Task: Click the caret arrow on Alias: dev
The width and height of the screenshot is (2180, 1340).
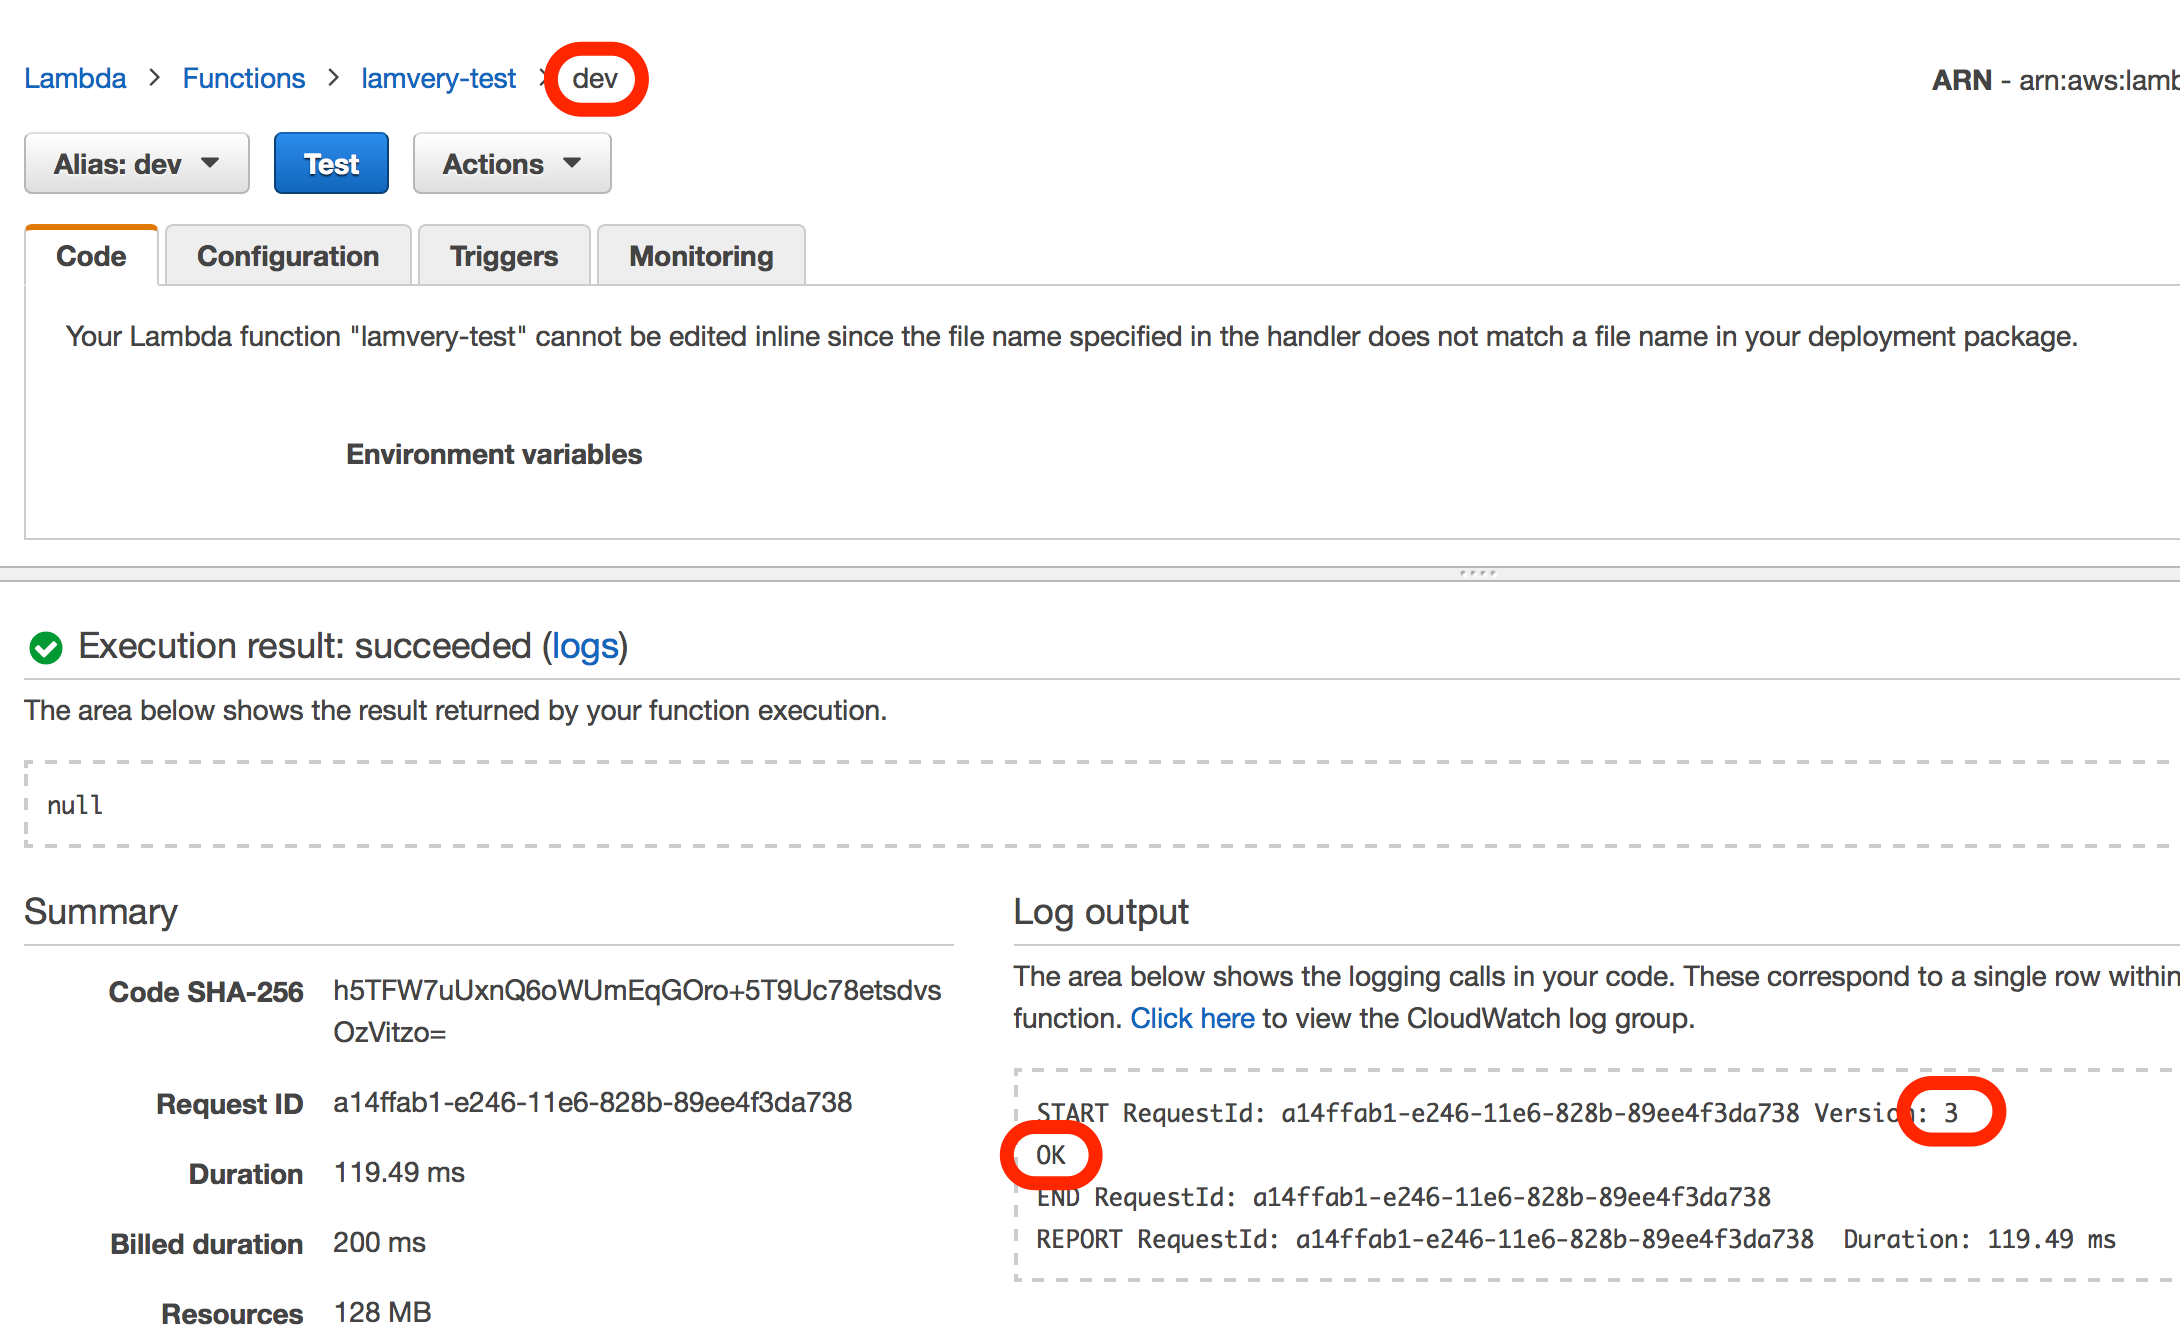Action: (x=210, y=163)
